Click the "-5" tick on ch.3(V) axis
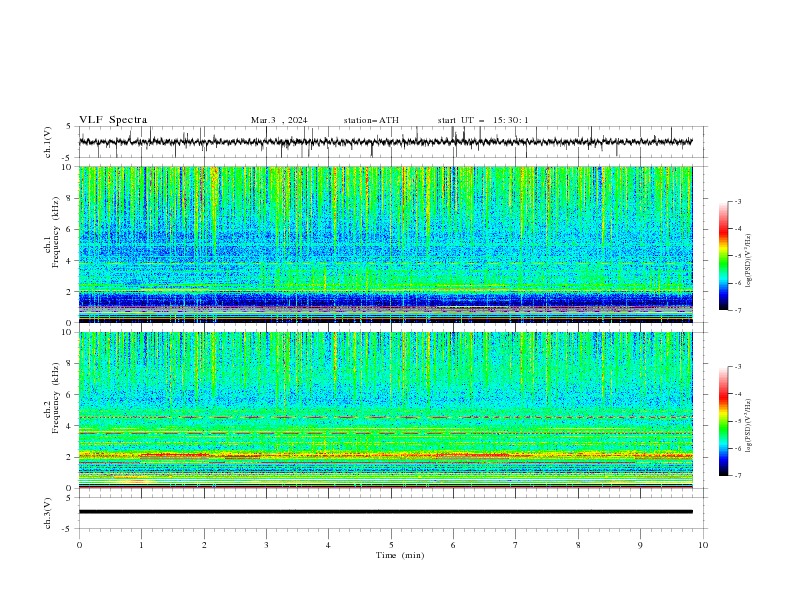Viewport: 792px width, 612px height. tap(67, 529)
